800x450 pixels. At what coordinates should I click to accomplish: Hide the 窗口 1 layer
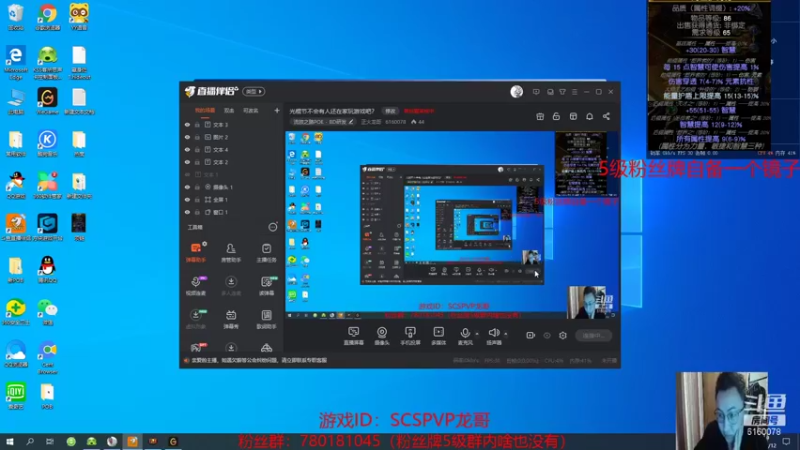coord(187,212)
